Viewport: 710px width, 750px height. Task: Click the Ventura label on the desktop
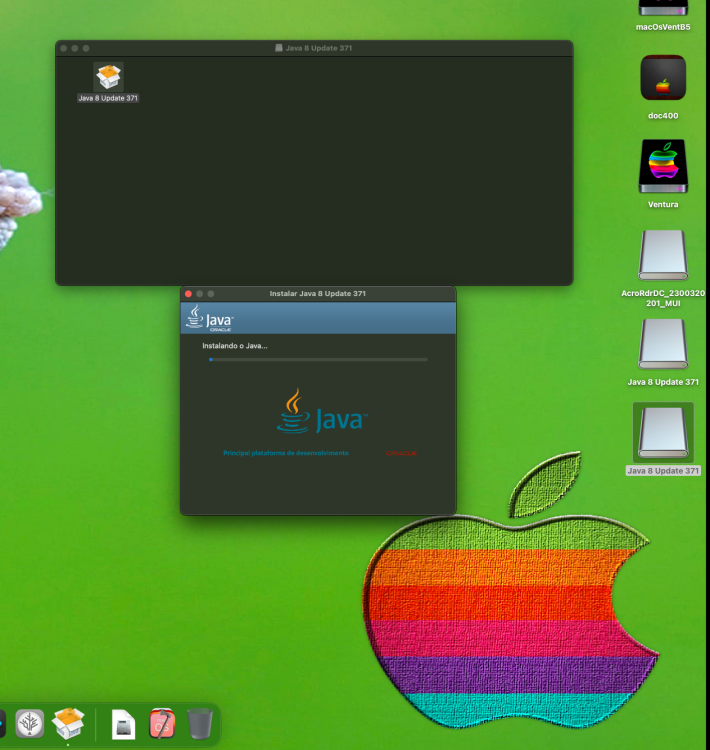663,205
